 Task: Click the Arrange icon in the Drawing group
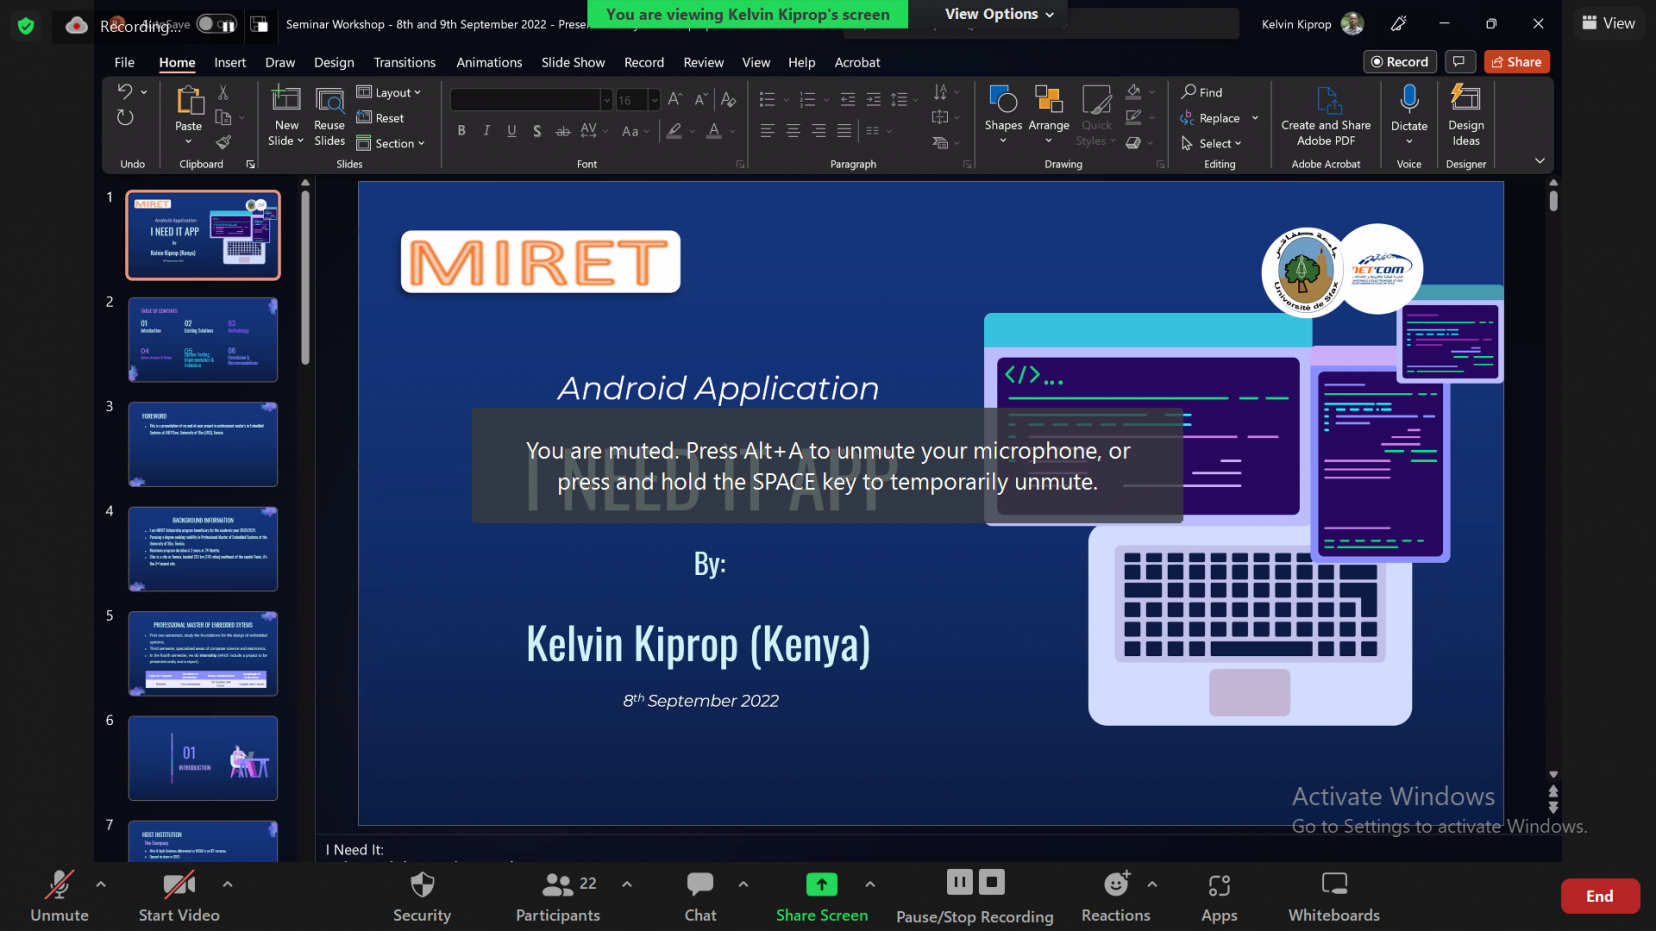(x=1048, y=112)
